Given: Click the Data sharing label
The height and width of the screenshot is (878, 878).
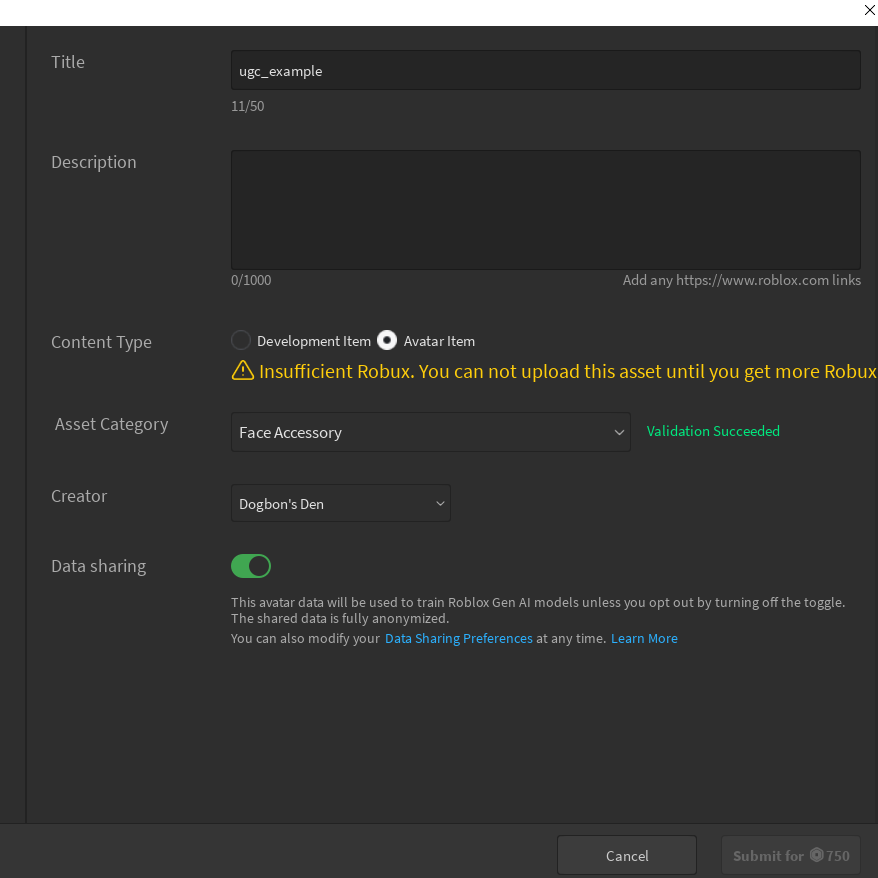Looking at the screenshot, I should click(x=99, y=566).
